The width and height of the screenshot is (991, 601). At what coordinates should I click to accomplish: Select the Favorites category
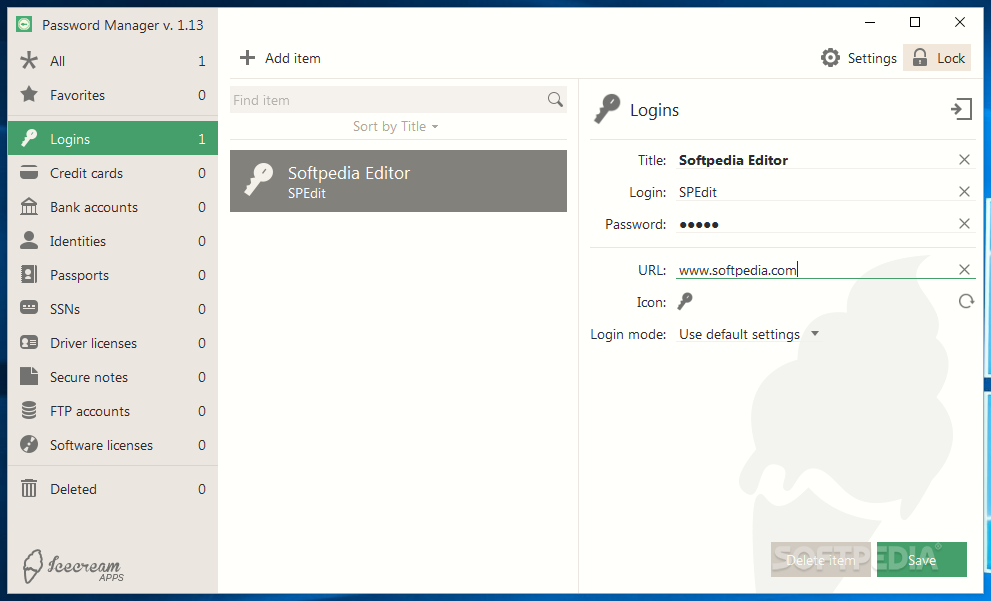[112, 95]
